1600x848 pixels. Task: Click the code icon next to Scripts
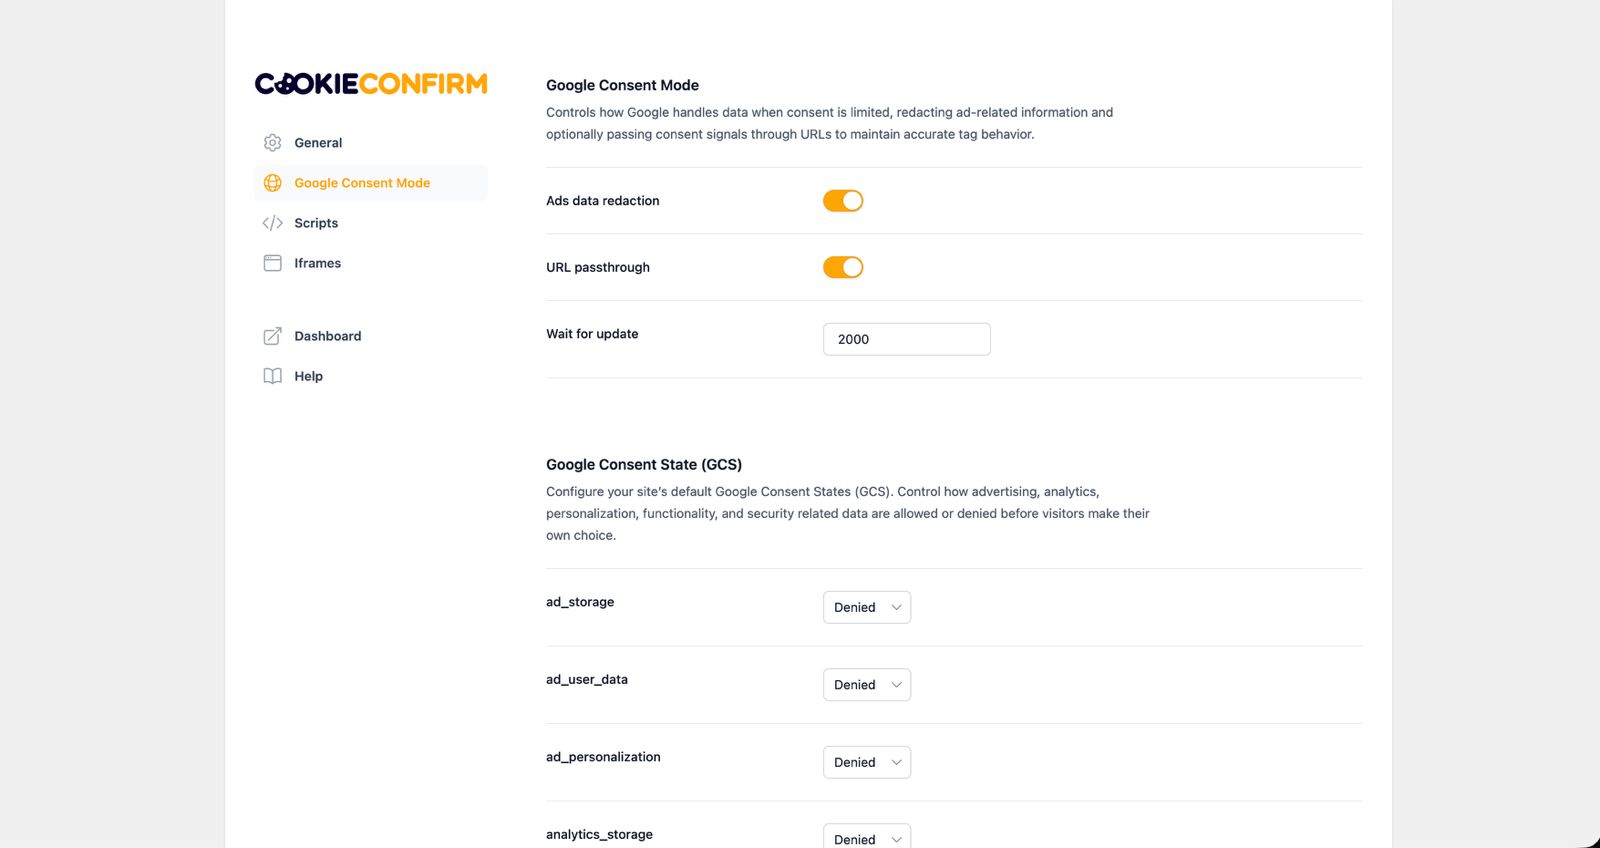272,222
